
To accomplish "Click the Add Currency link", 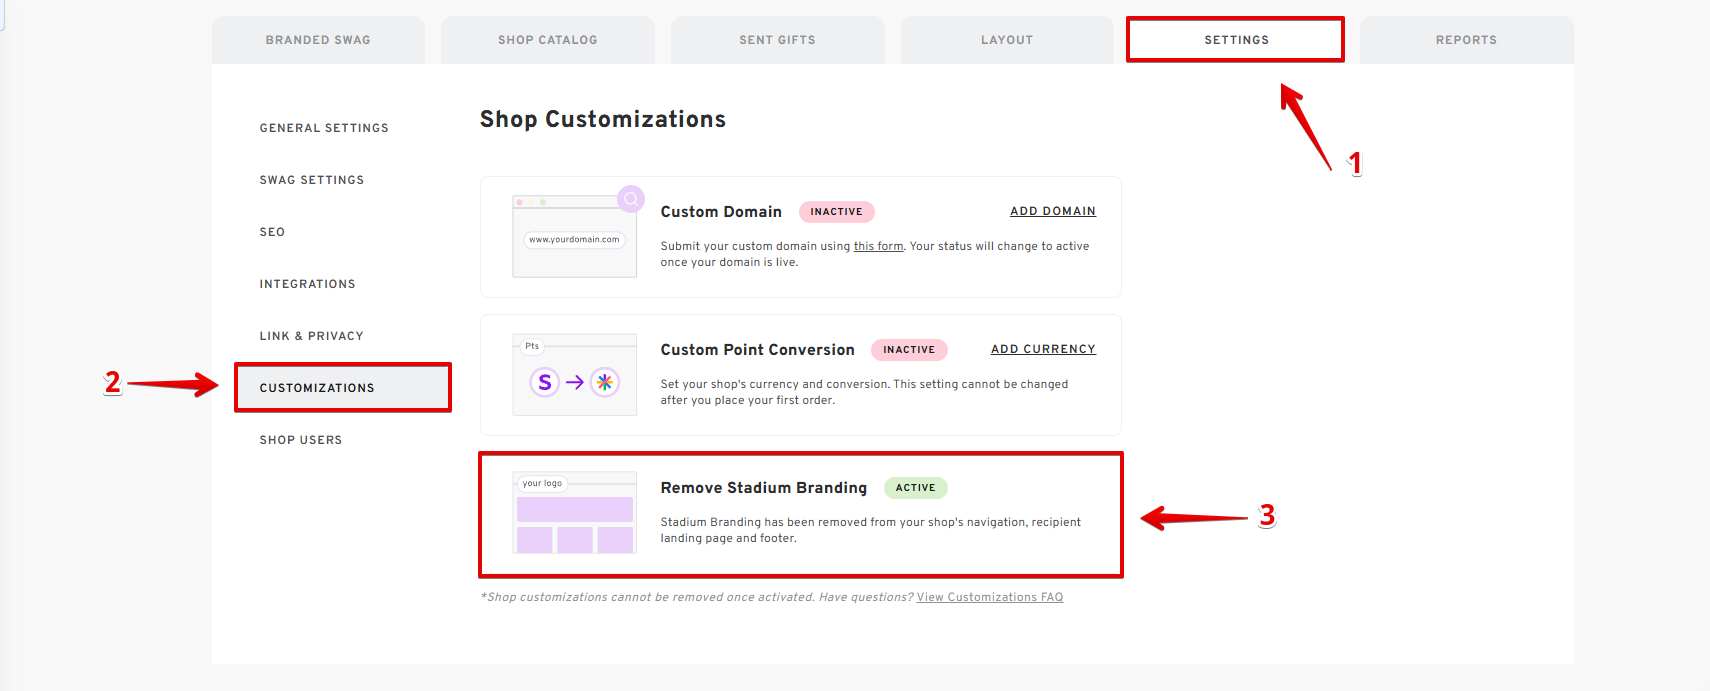I will tap(1043, 349).
